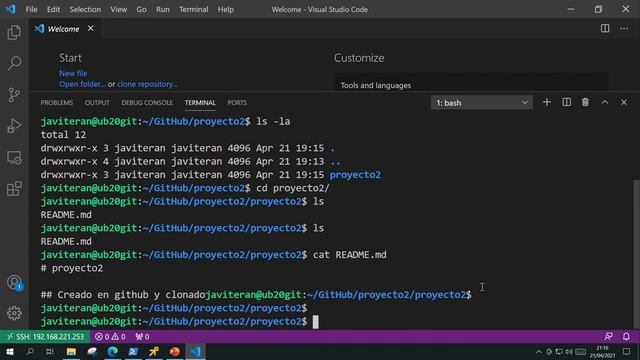Create a new terminal with plus icon
The image size is (640, 360).
(x=547, y=102)
